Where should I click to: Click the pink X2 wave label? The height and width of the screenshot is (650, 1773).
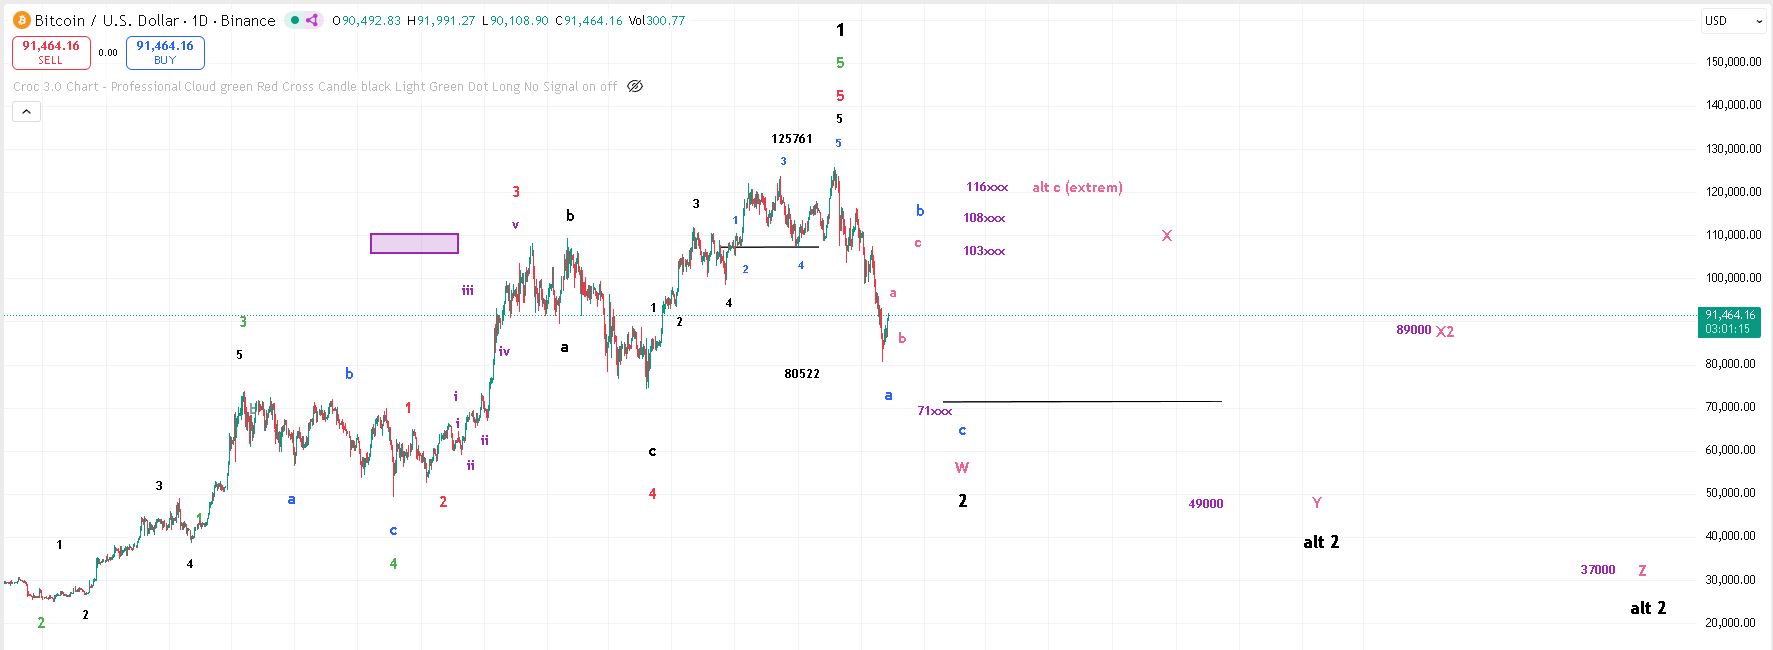click(x=1445, y=331)
